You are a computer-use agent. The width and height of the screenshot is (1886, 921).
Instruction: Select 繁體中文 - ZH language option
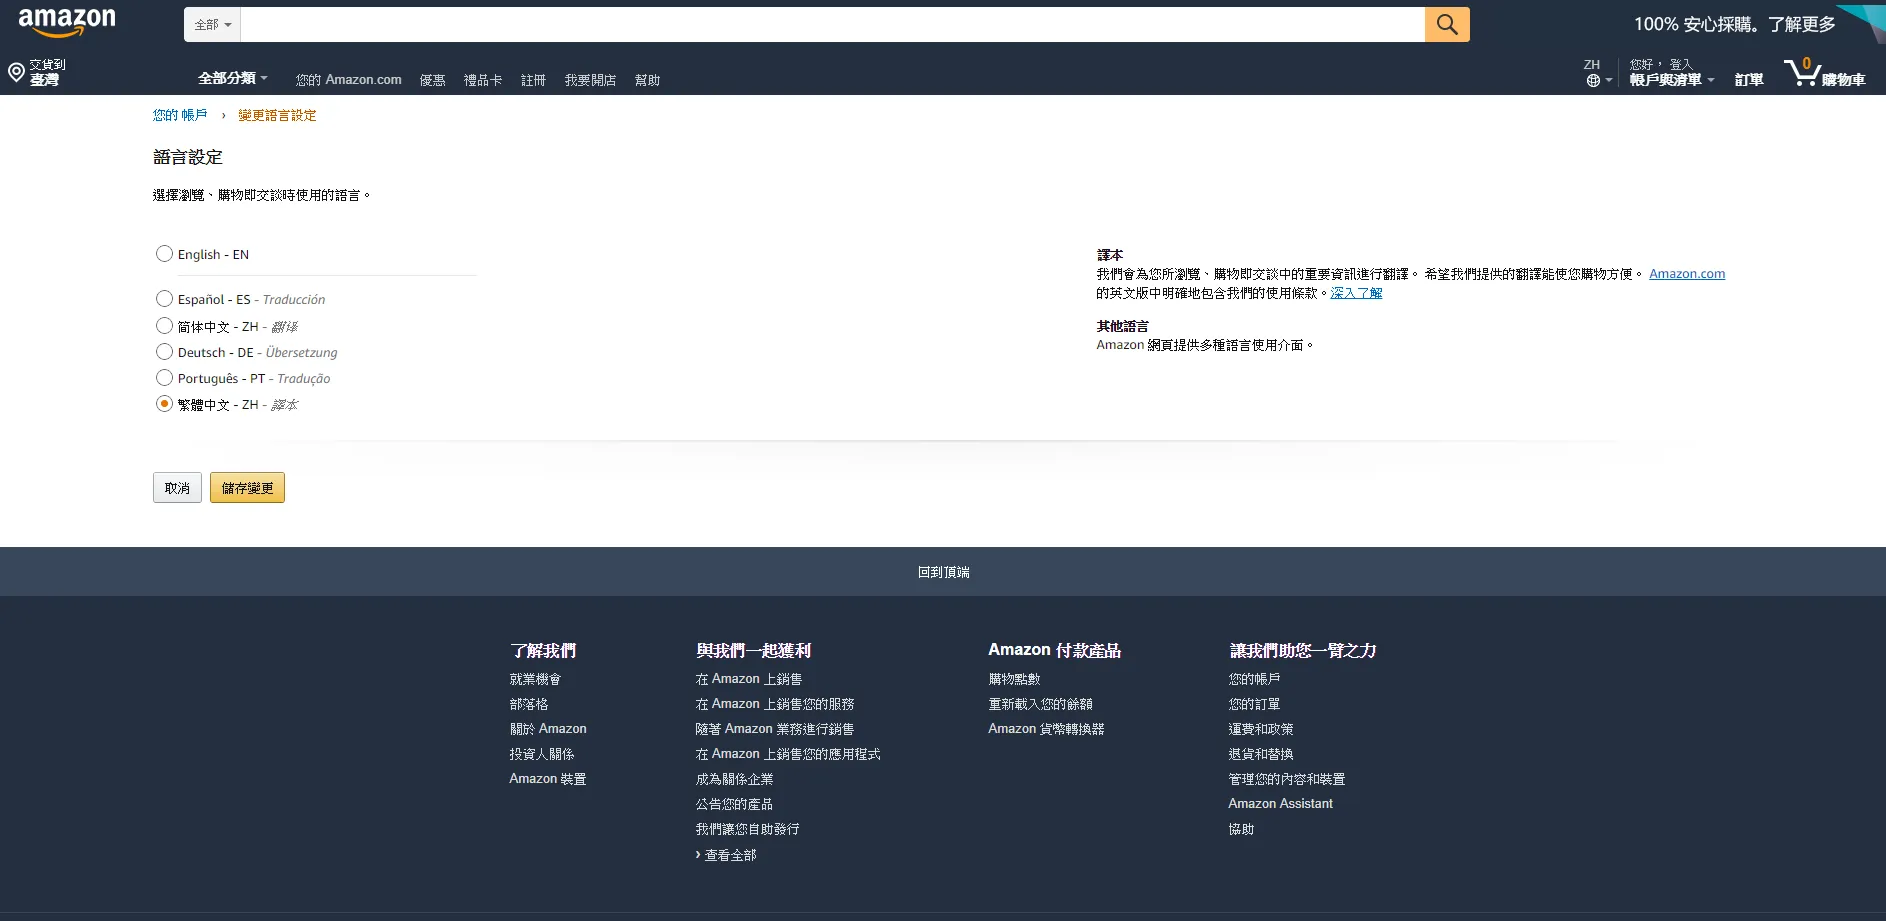coord(165,404)
